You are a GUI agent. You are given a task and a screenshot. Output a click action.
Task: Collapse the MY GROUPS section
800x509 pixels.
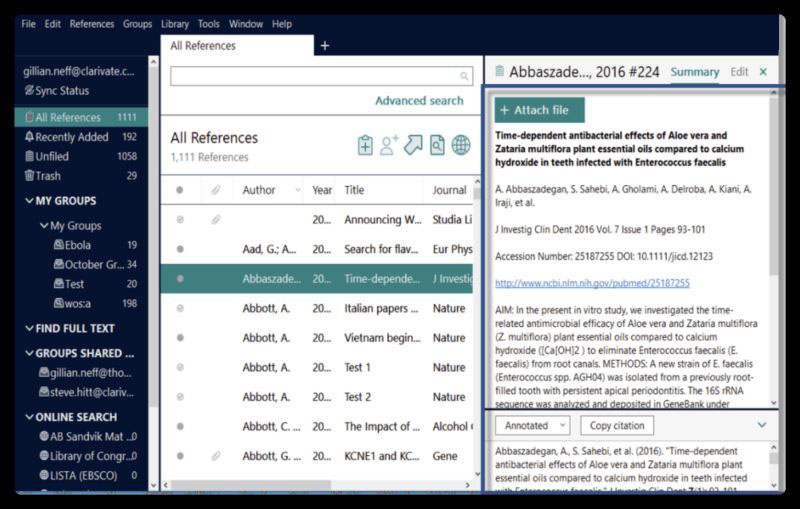pyautogui.click(x=30, y=201)
